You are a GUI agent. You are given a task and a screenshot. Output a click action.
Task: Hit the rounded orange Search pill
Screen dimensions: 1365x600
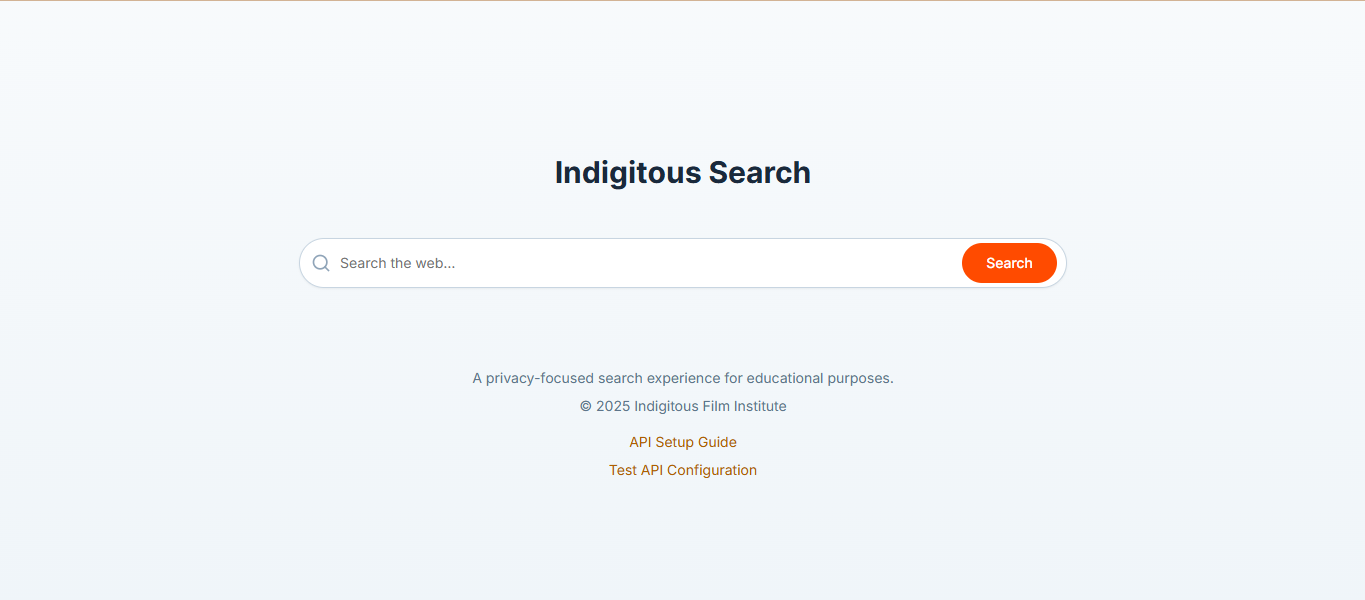tap(1009, 263)
